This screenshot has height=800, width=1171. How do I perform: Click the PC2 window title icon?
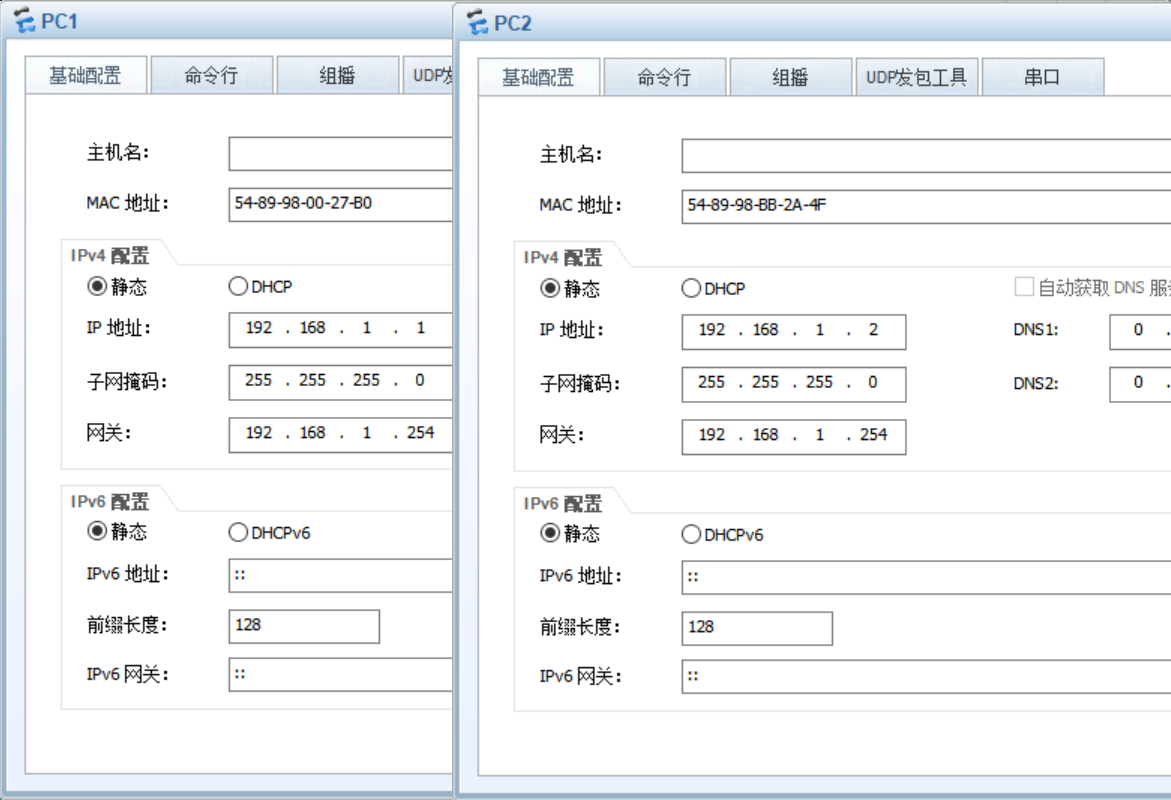[478, 23]
